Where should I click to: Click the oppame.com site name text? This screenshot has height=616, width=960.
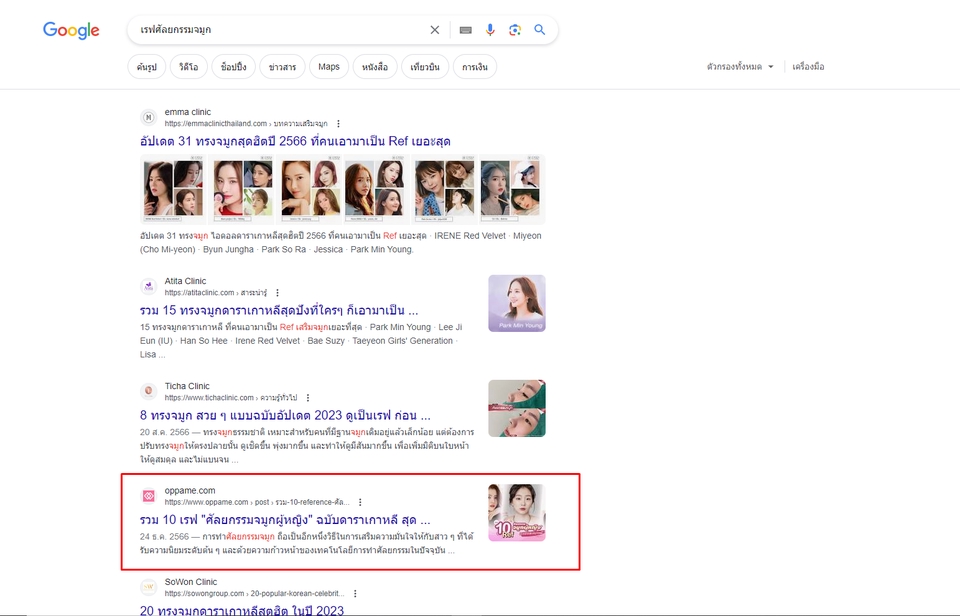coord(190,490)
